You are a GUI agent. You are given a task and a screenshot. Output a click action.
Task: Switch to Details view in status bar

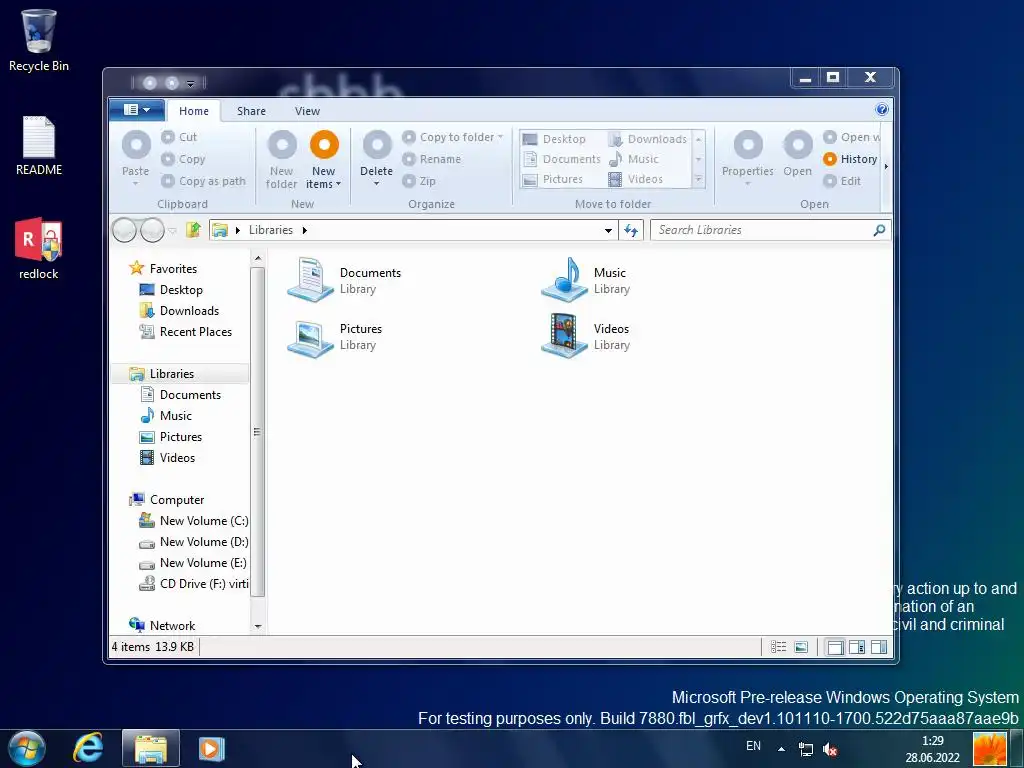coord(778,647)
